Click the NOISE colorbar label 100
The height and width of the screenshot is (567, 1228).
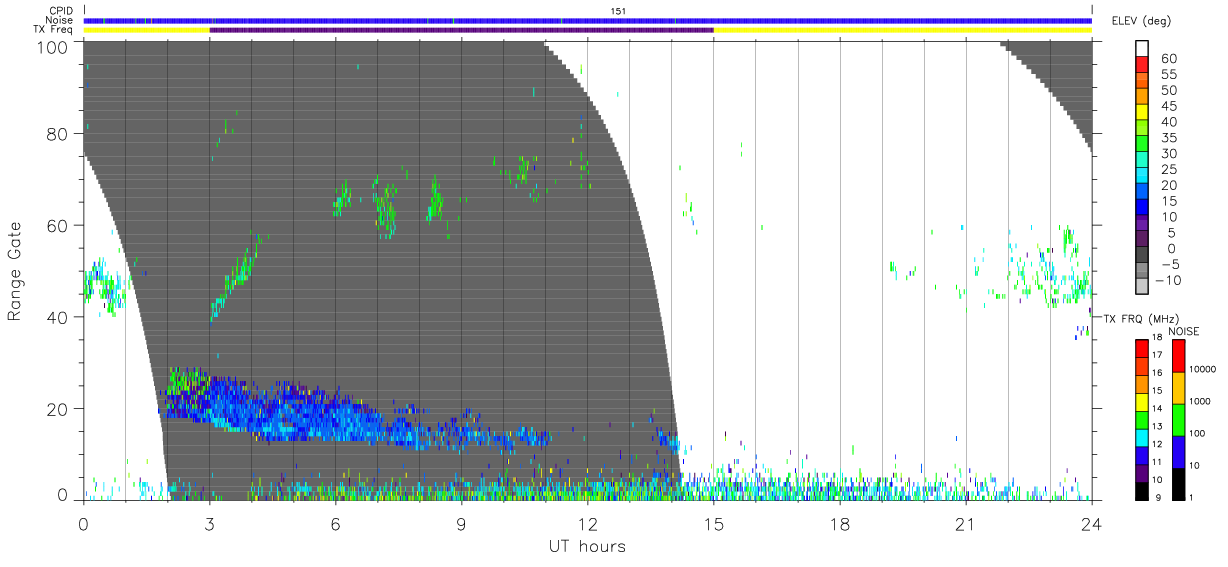pyautogui.click(x=1196, y=433)
